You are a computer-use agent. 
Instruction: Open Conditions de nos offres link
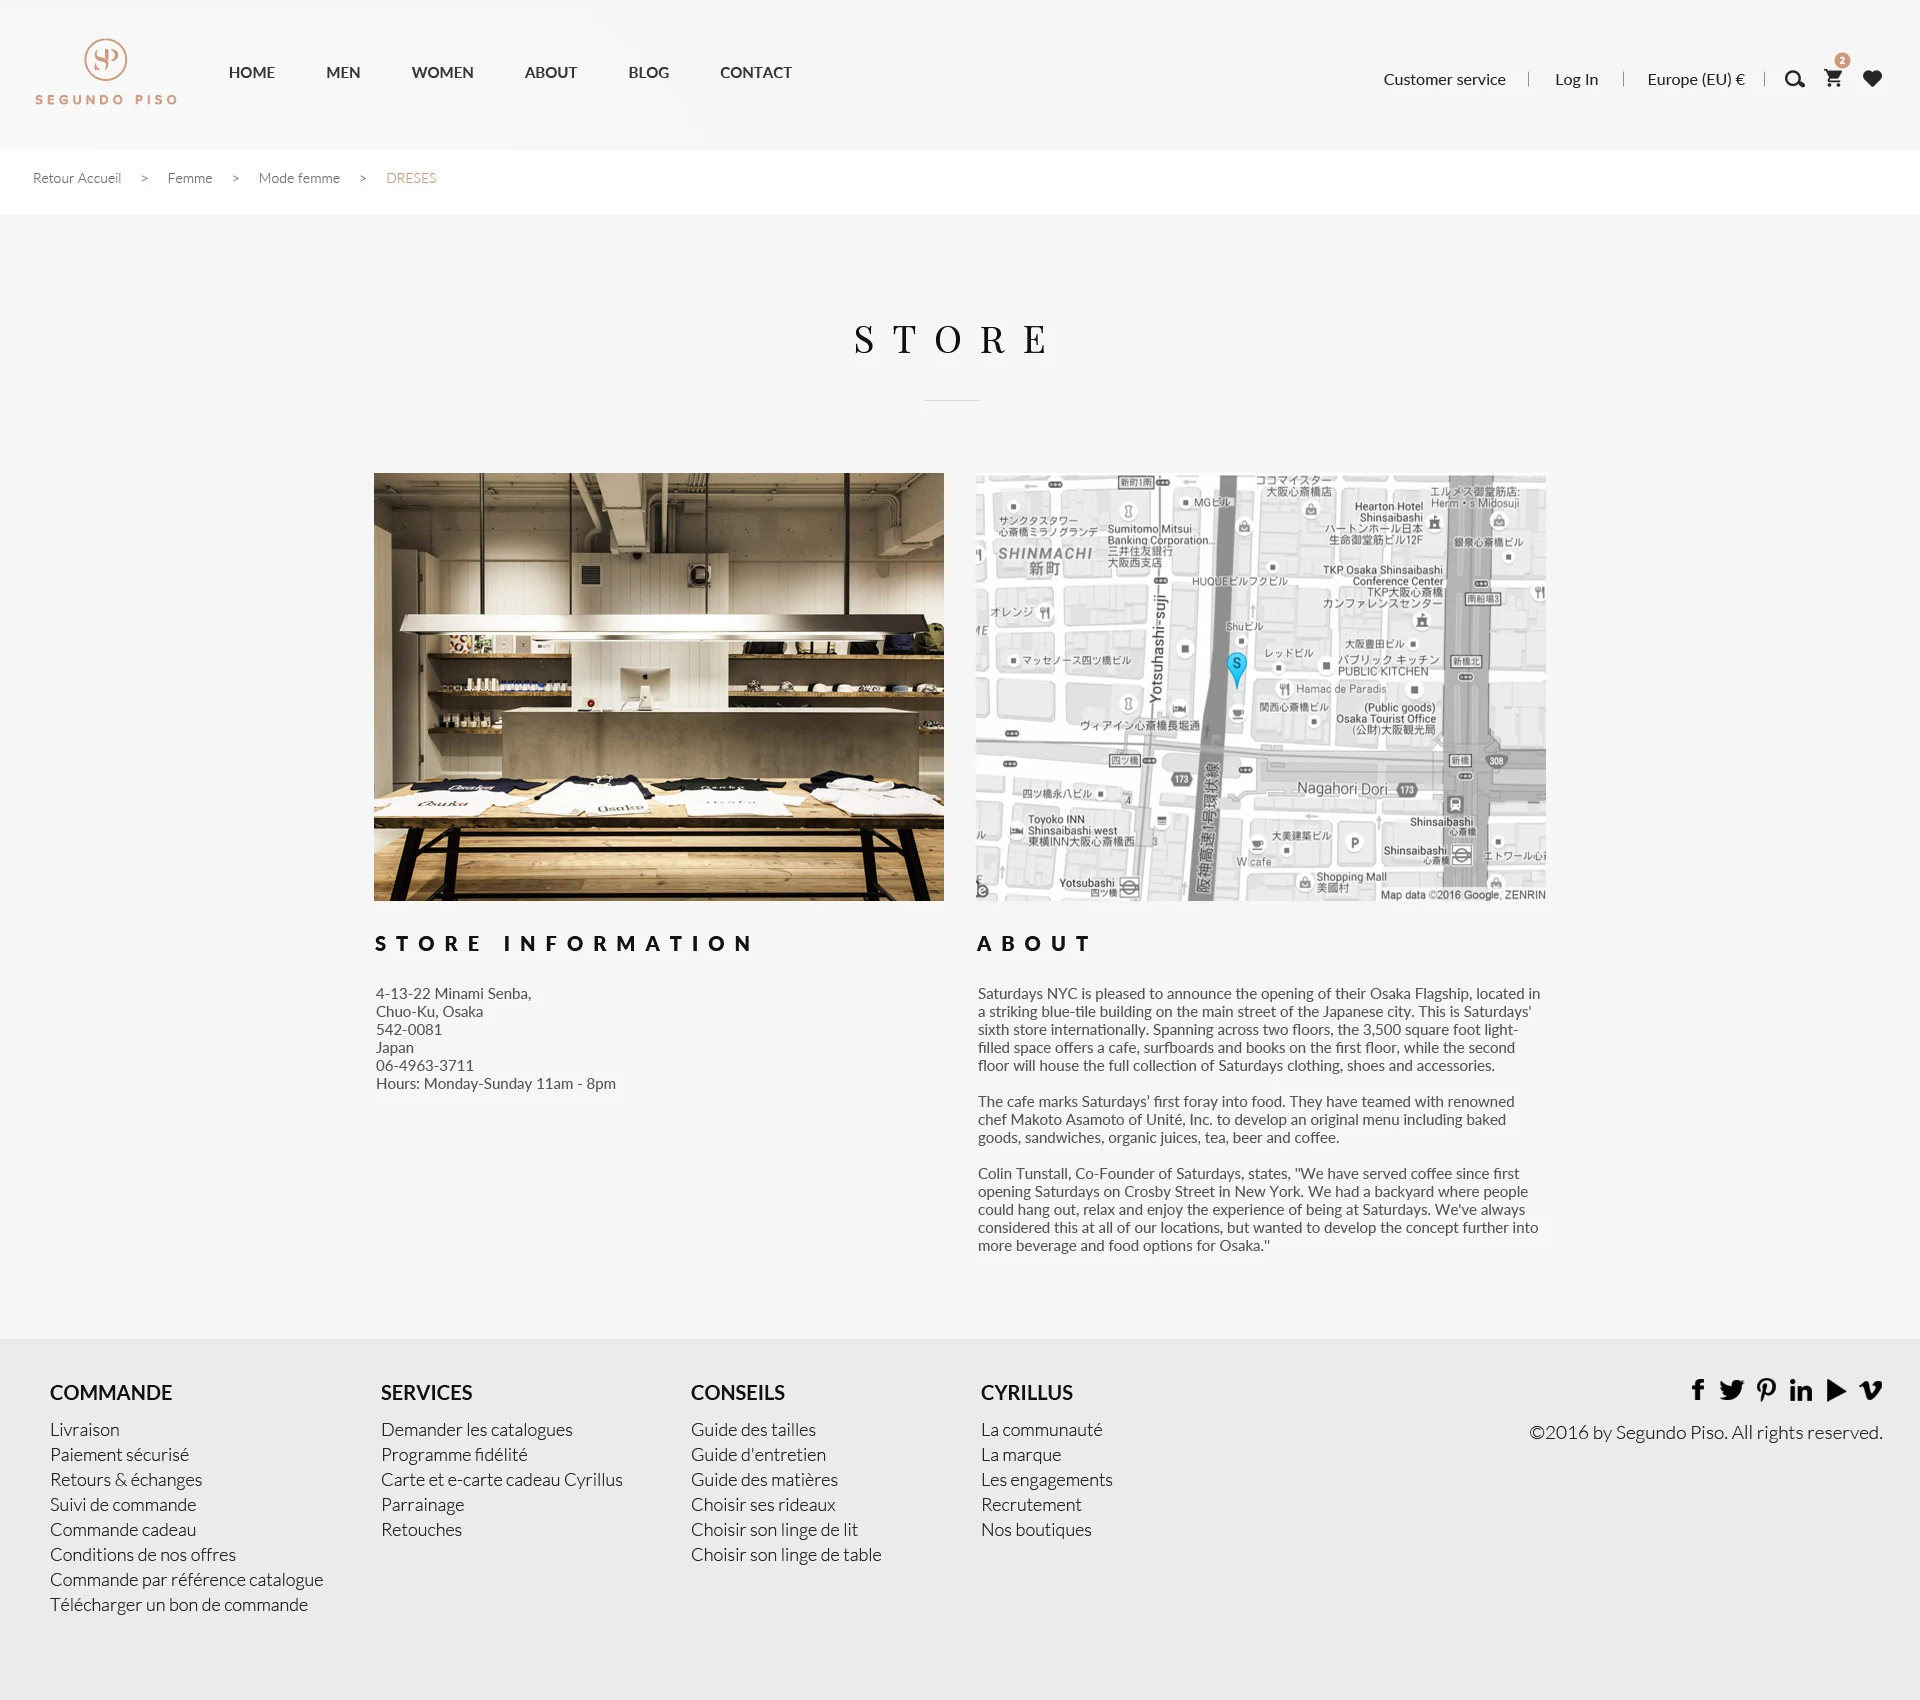click(x=143, y=1555)
